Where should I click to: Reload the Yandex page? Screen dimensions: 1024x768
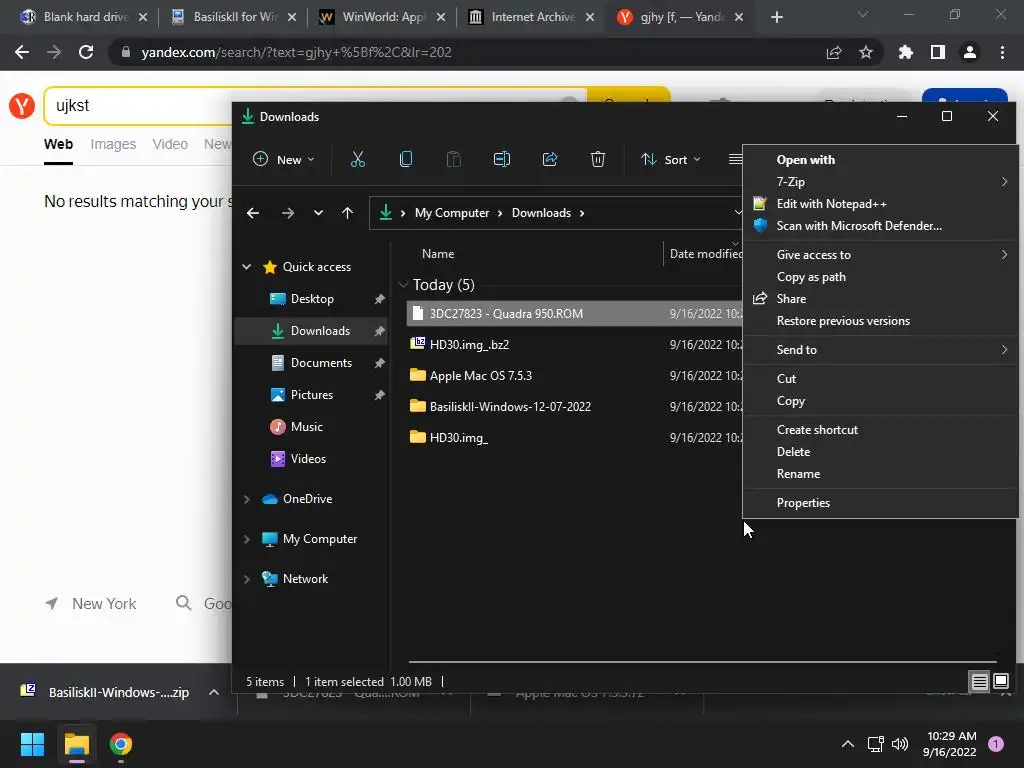pyautogui.click(x=86, y=52)
